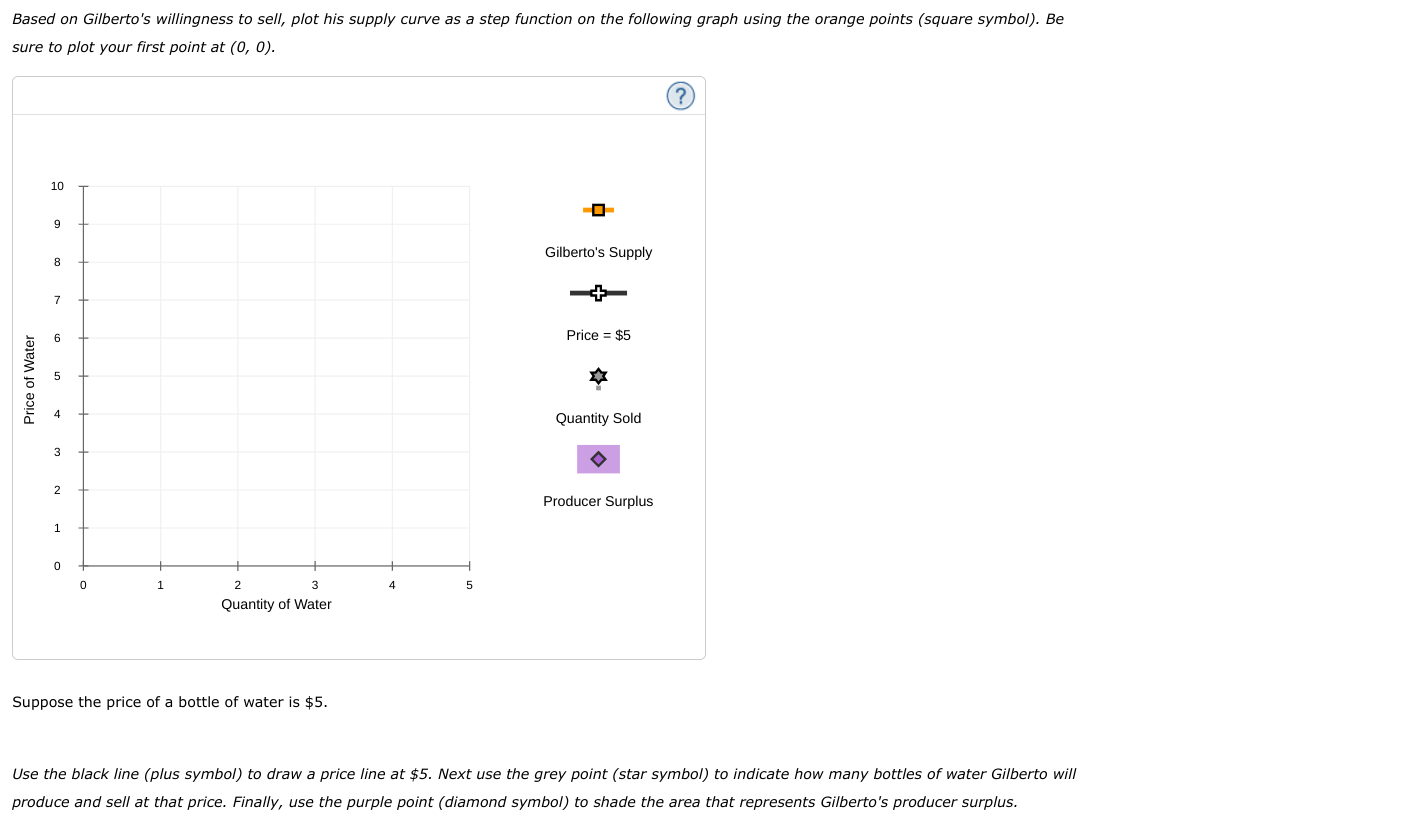This screenshot has width=1427, height=820.
Task: Click quantity tick 1 on horizontal axis
Action: [160, 585]
